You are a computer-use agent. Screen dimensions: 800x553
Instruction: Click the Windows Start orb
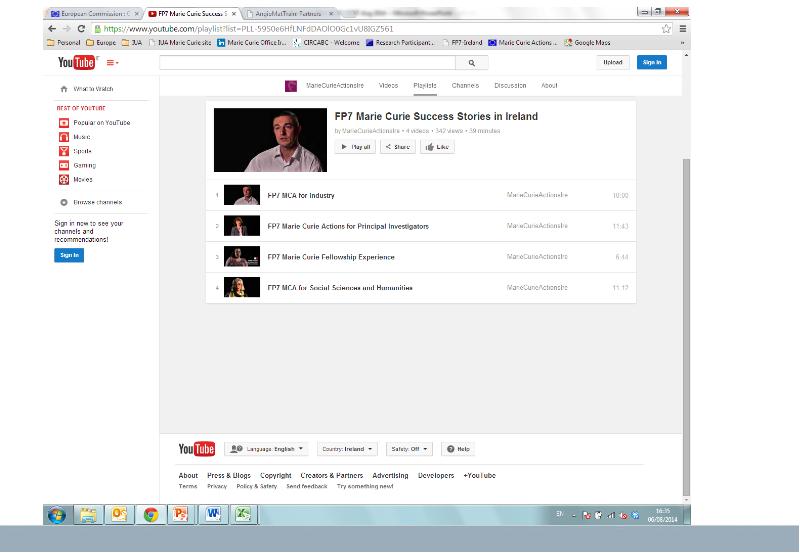click(57, 515)
